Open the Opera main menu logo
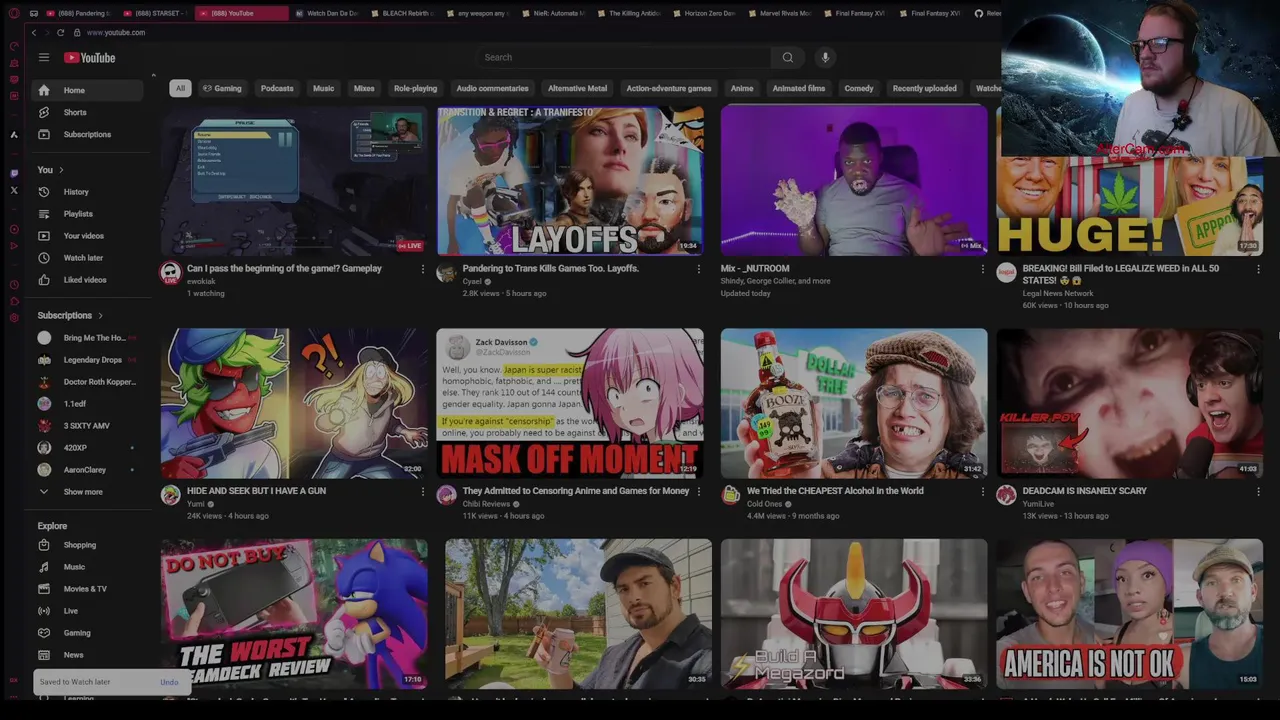This screenshot has height=720, width=1280. pyautogui.click(x=14, y=13)
